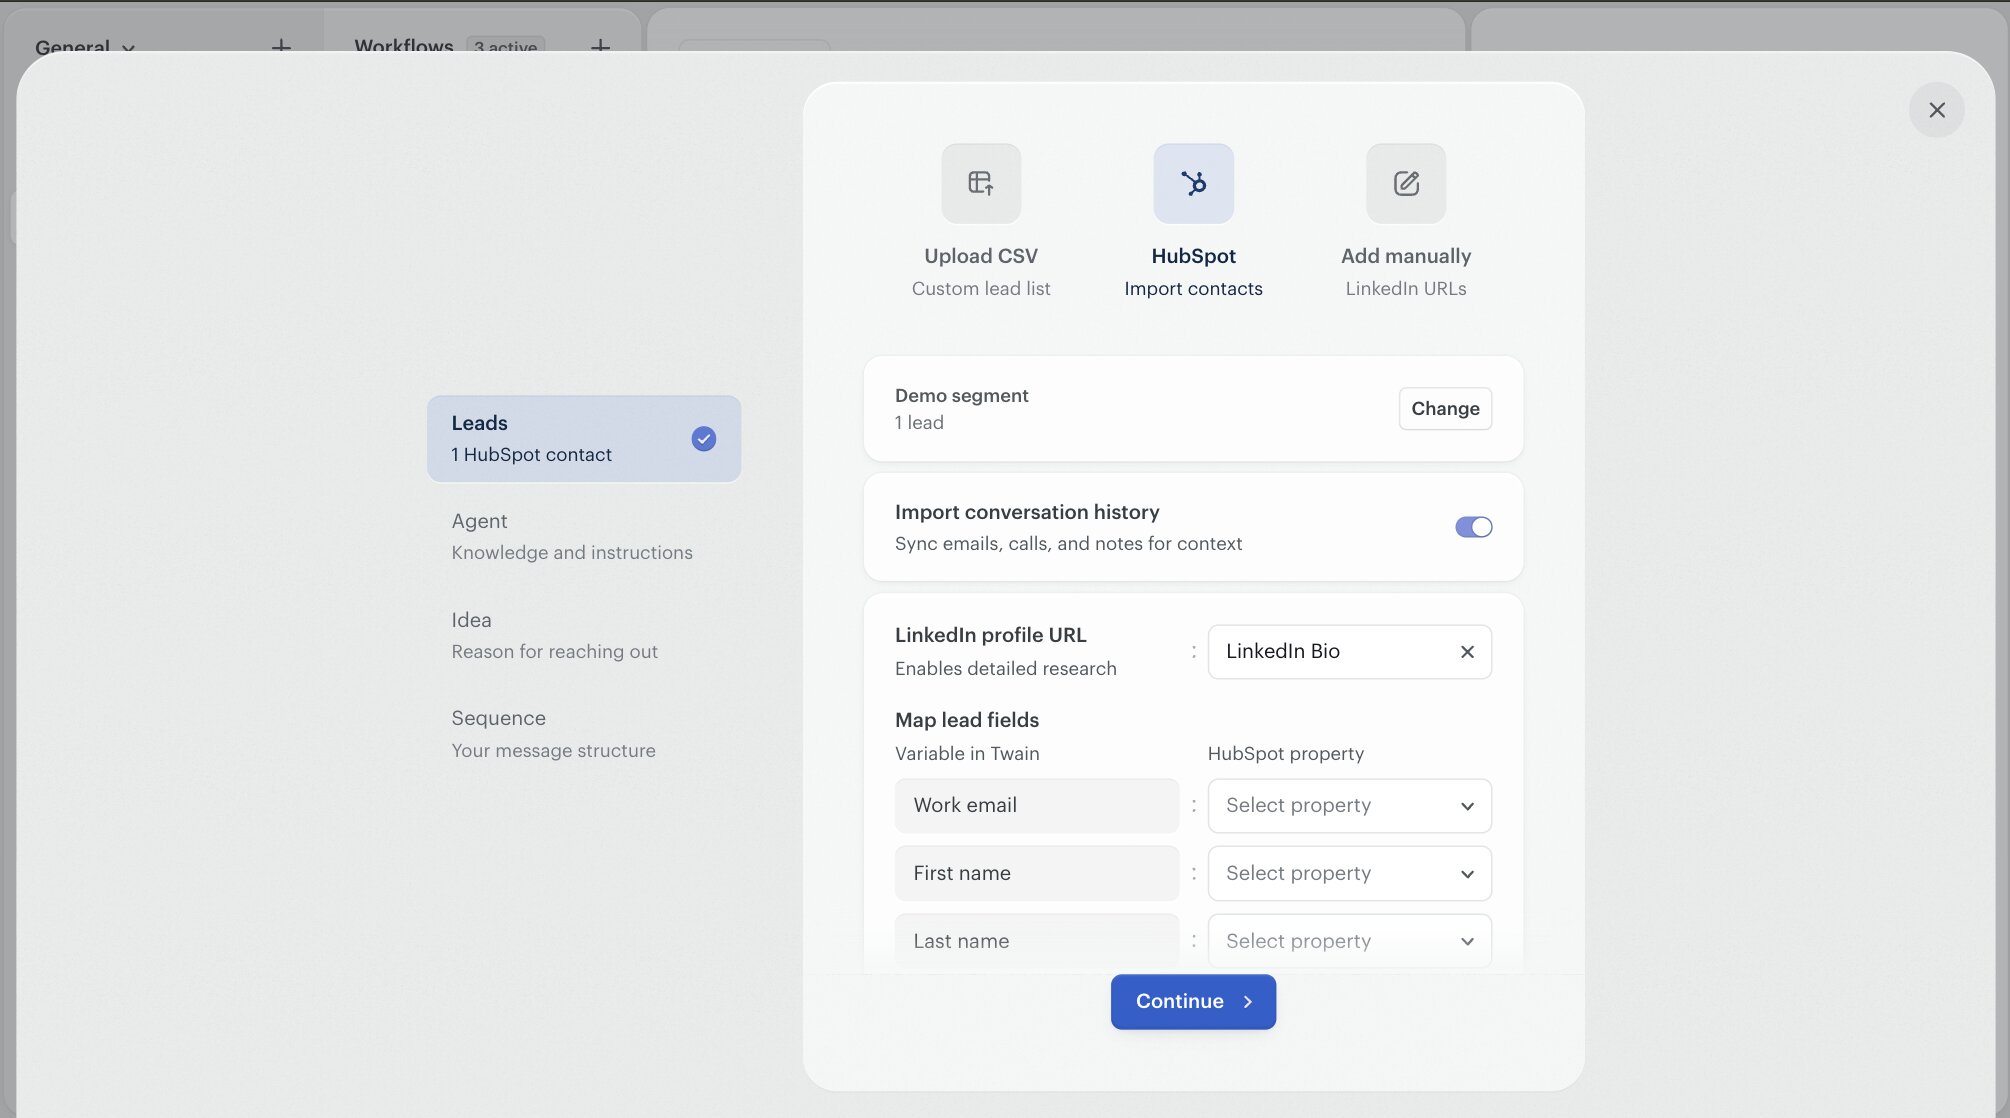Select the HubSpot import icon

click(x=1193, y=183)
